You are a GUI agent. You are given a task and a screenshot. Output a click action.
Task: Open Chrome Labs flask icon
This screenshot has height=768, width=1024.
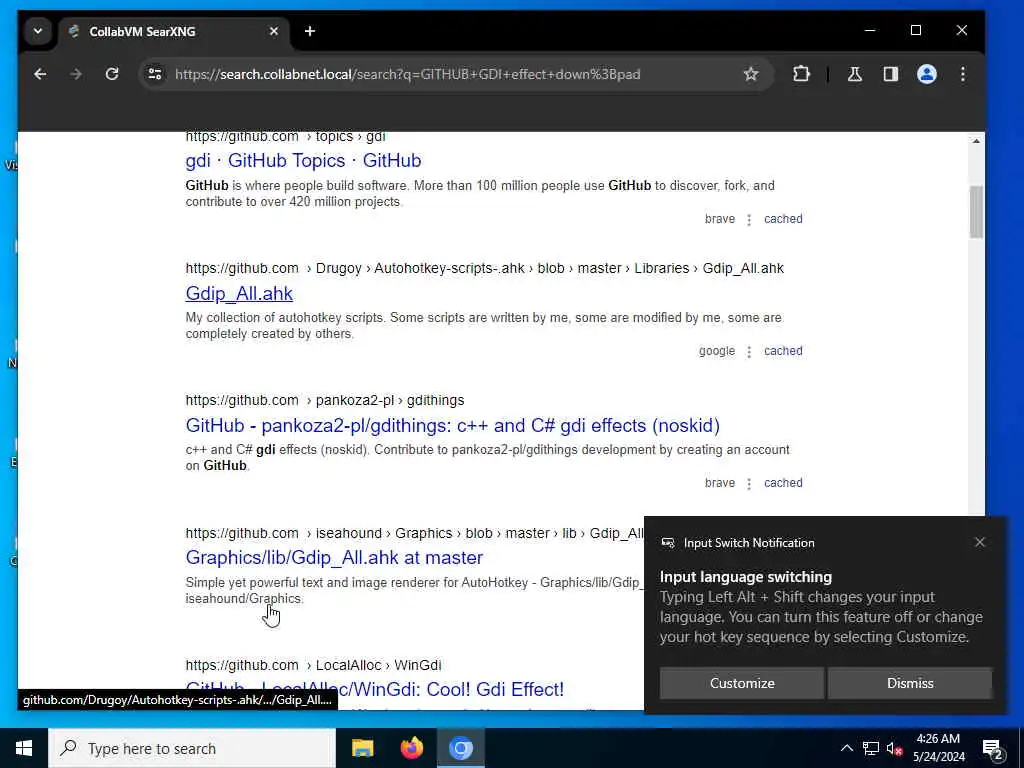click(x=855, y=74)
